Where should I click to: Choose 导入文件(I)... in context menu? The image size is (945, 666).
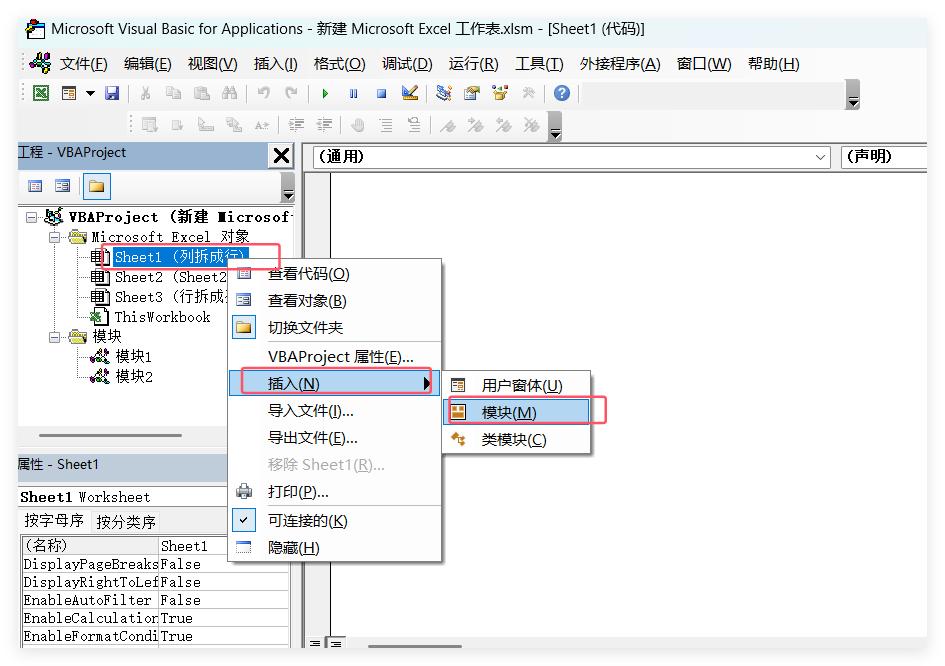(x=335, y=411)
